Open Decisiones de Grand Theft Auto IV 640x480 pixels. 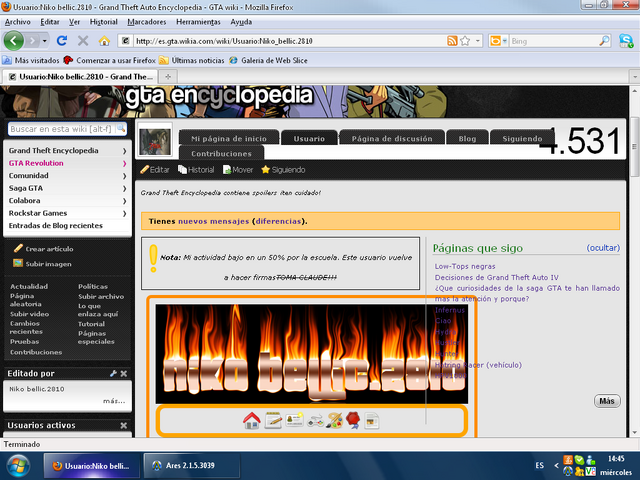[x=496, y=278]
